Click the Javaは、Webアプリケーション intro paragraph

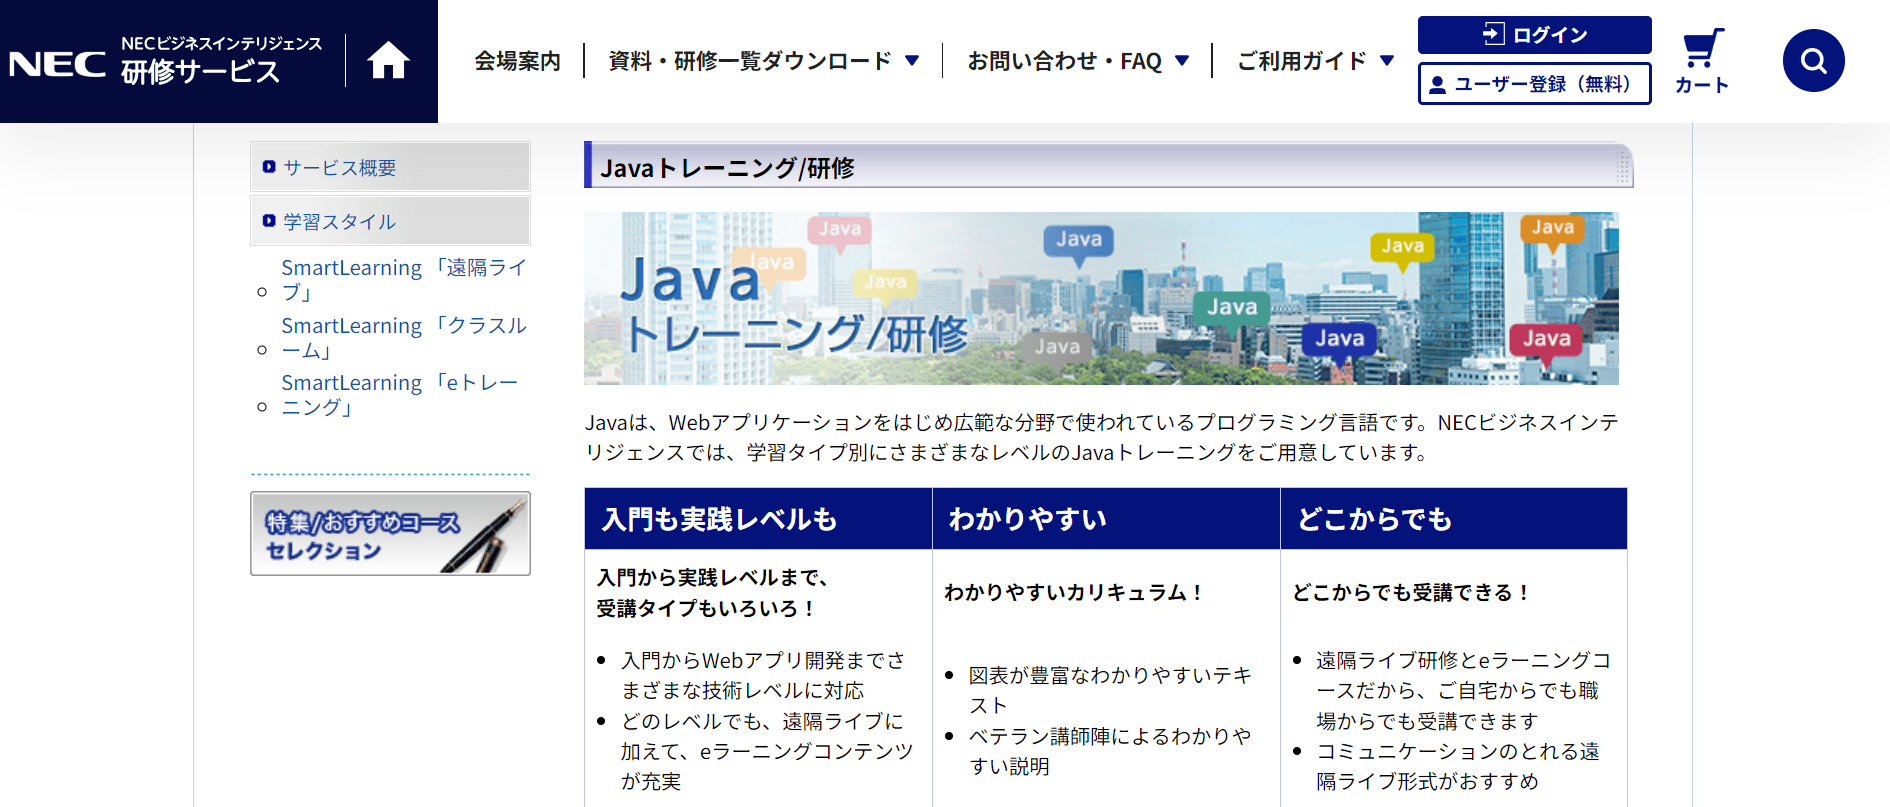point(1101,437)
